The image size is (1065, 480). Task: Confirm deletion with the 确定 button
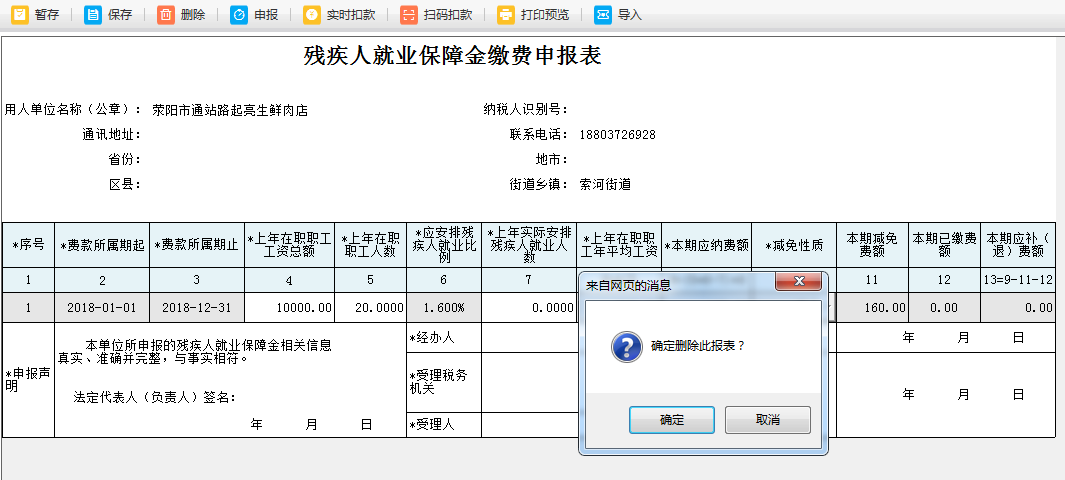coord(671,420)
